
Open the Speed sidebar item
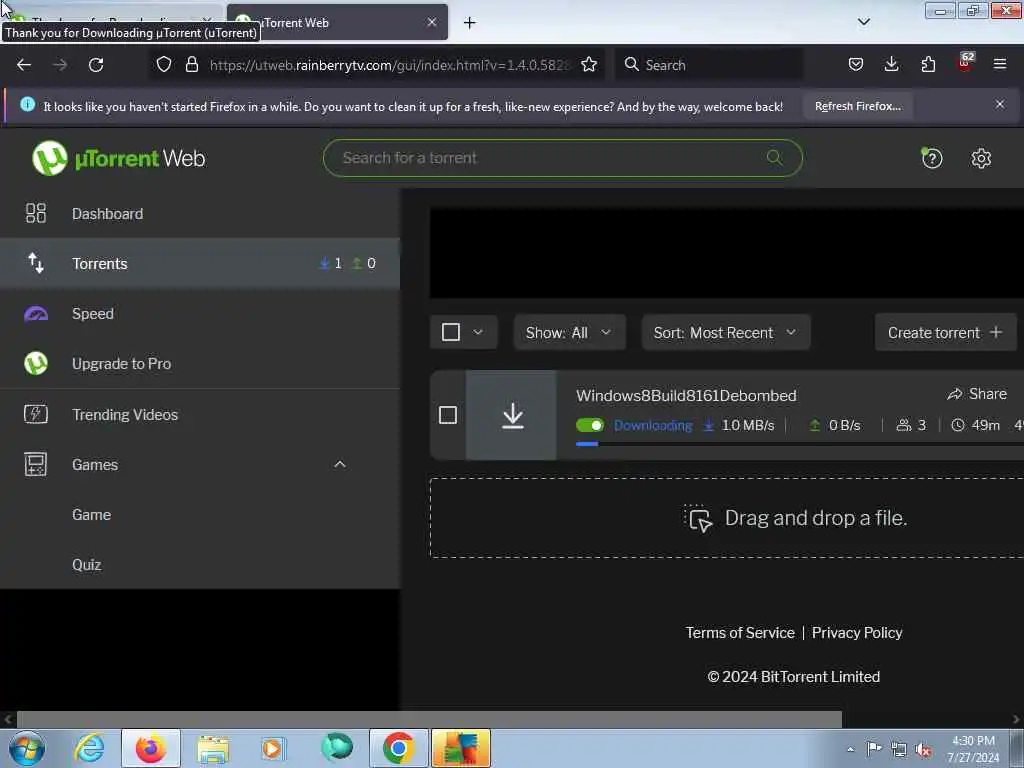point(200,314)
